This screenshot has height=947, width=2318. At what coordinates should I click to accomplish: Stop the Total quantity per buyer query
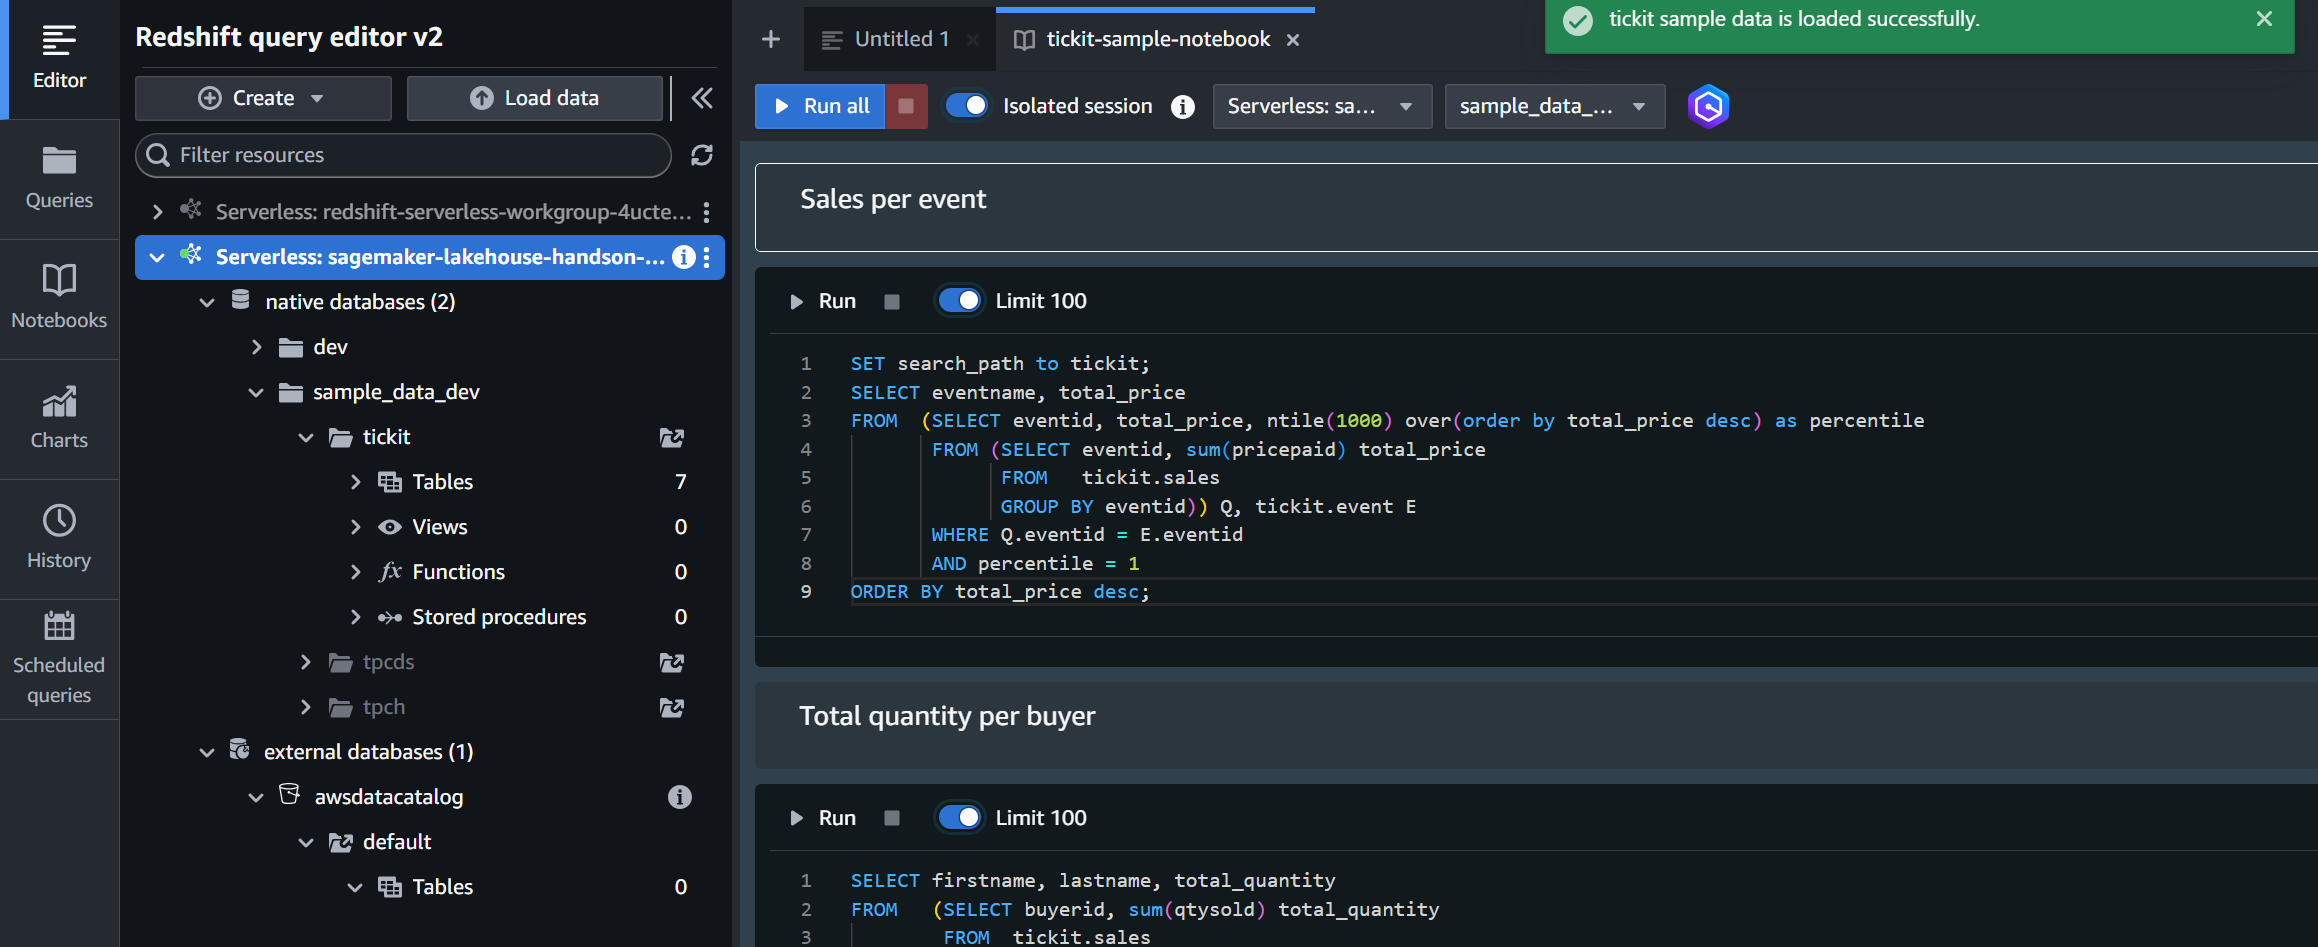tap(892, 818)
